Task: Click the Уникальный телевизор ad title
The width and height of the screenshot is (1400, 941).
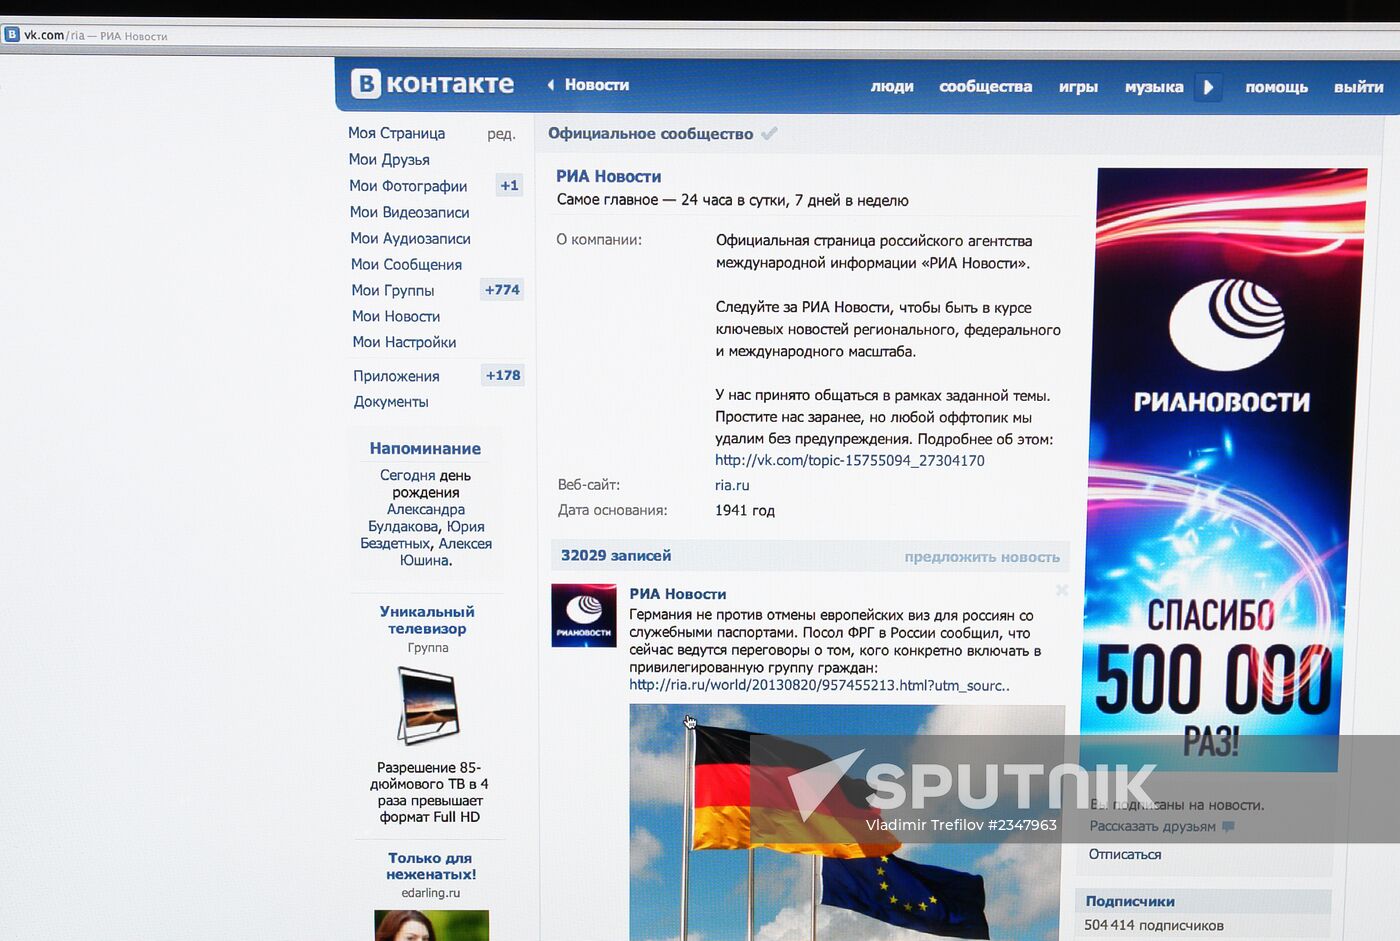Action: 427,620
